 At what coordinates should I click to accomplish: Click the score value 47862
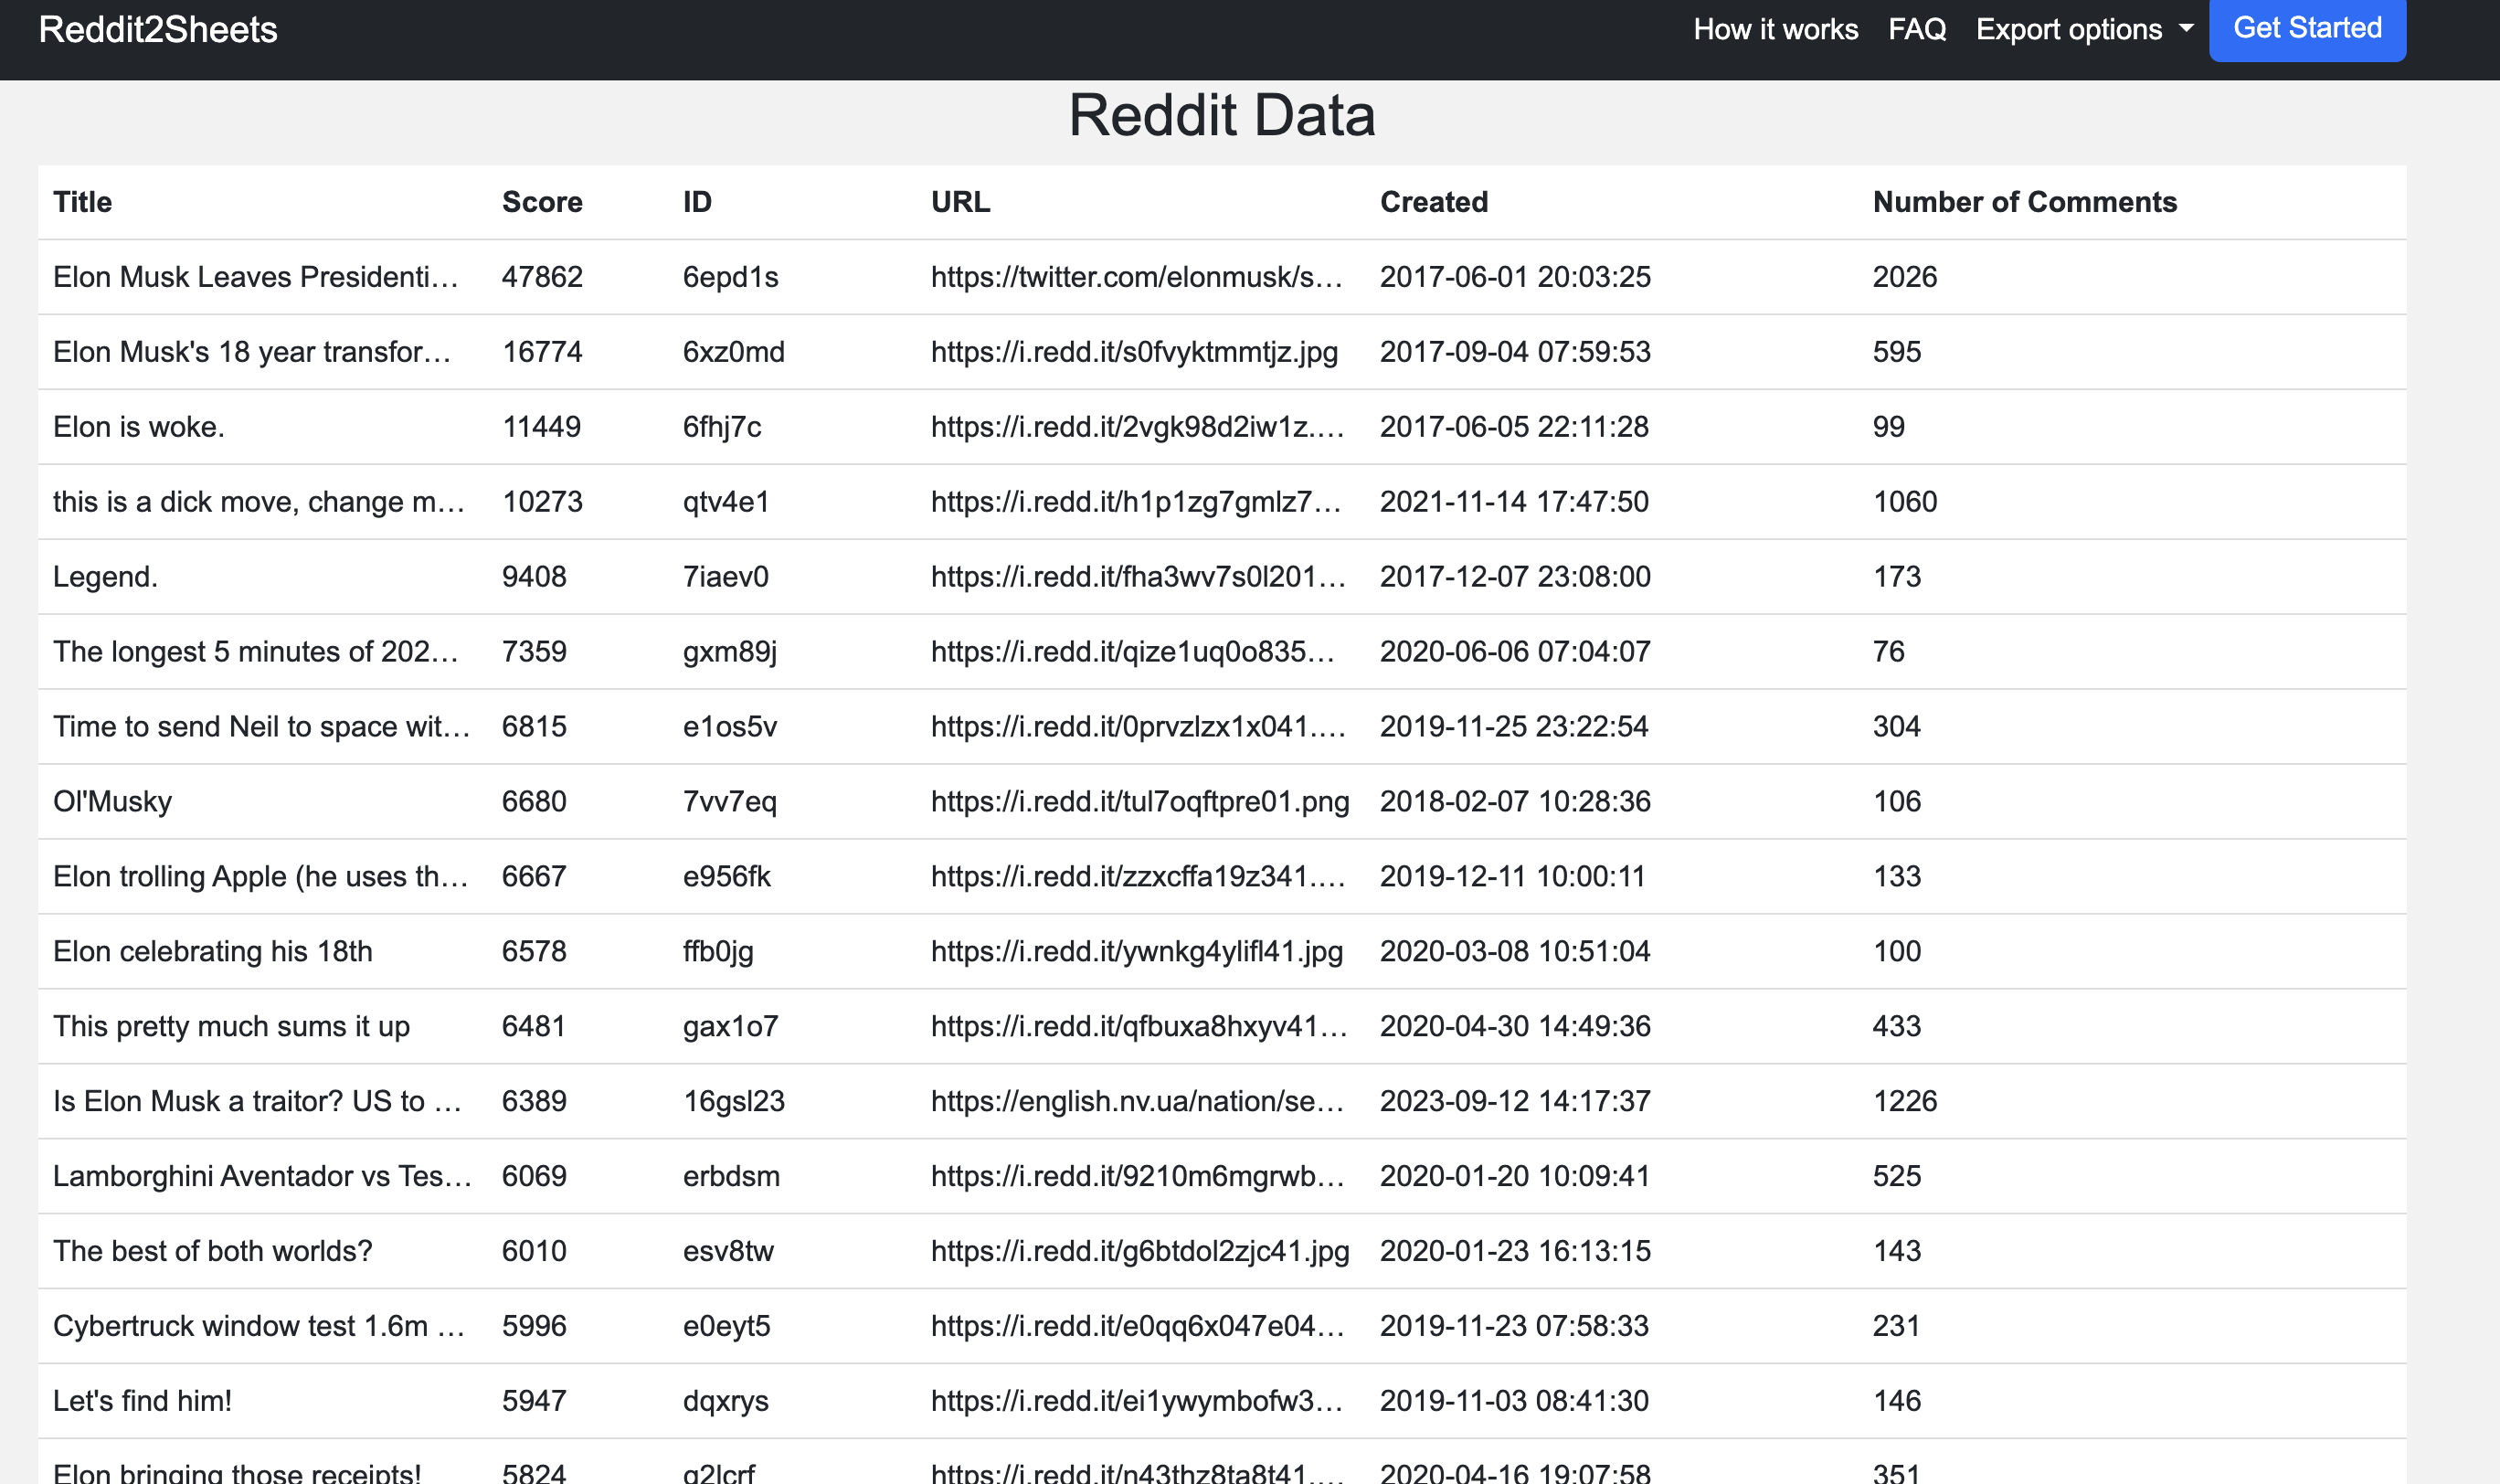pyautogui.click(x=542, y=277)
